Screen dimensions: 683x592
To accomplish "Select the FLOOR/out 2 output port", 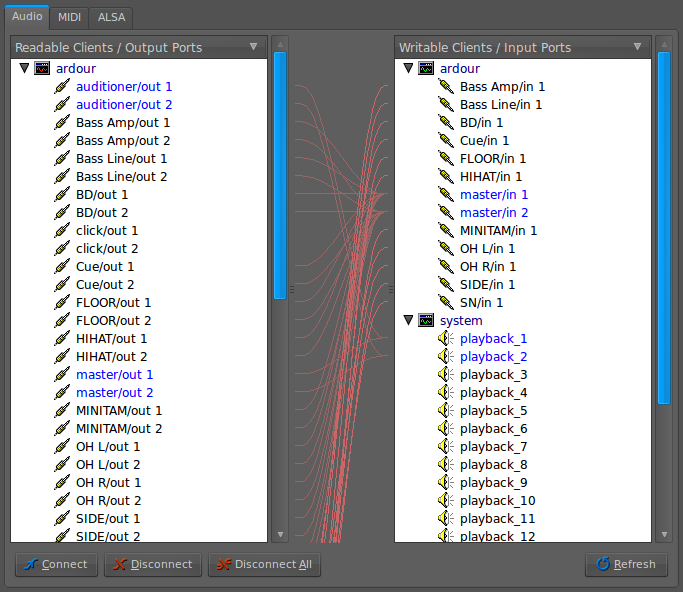I will tap(113, 321).
